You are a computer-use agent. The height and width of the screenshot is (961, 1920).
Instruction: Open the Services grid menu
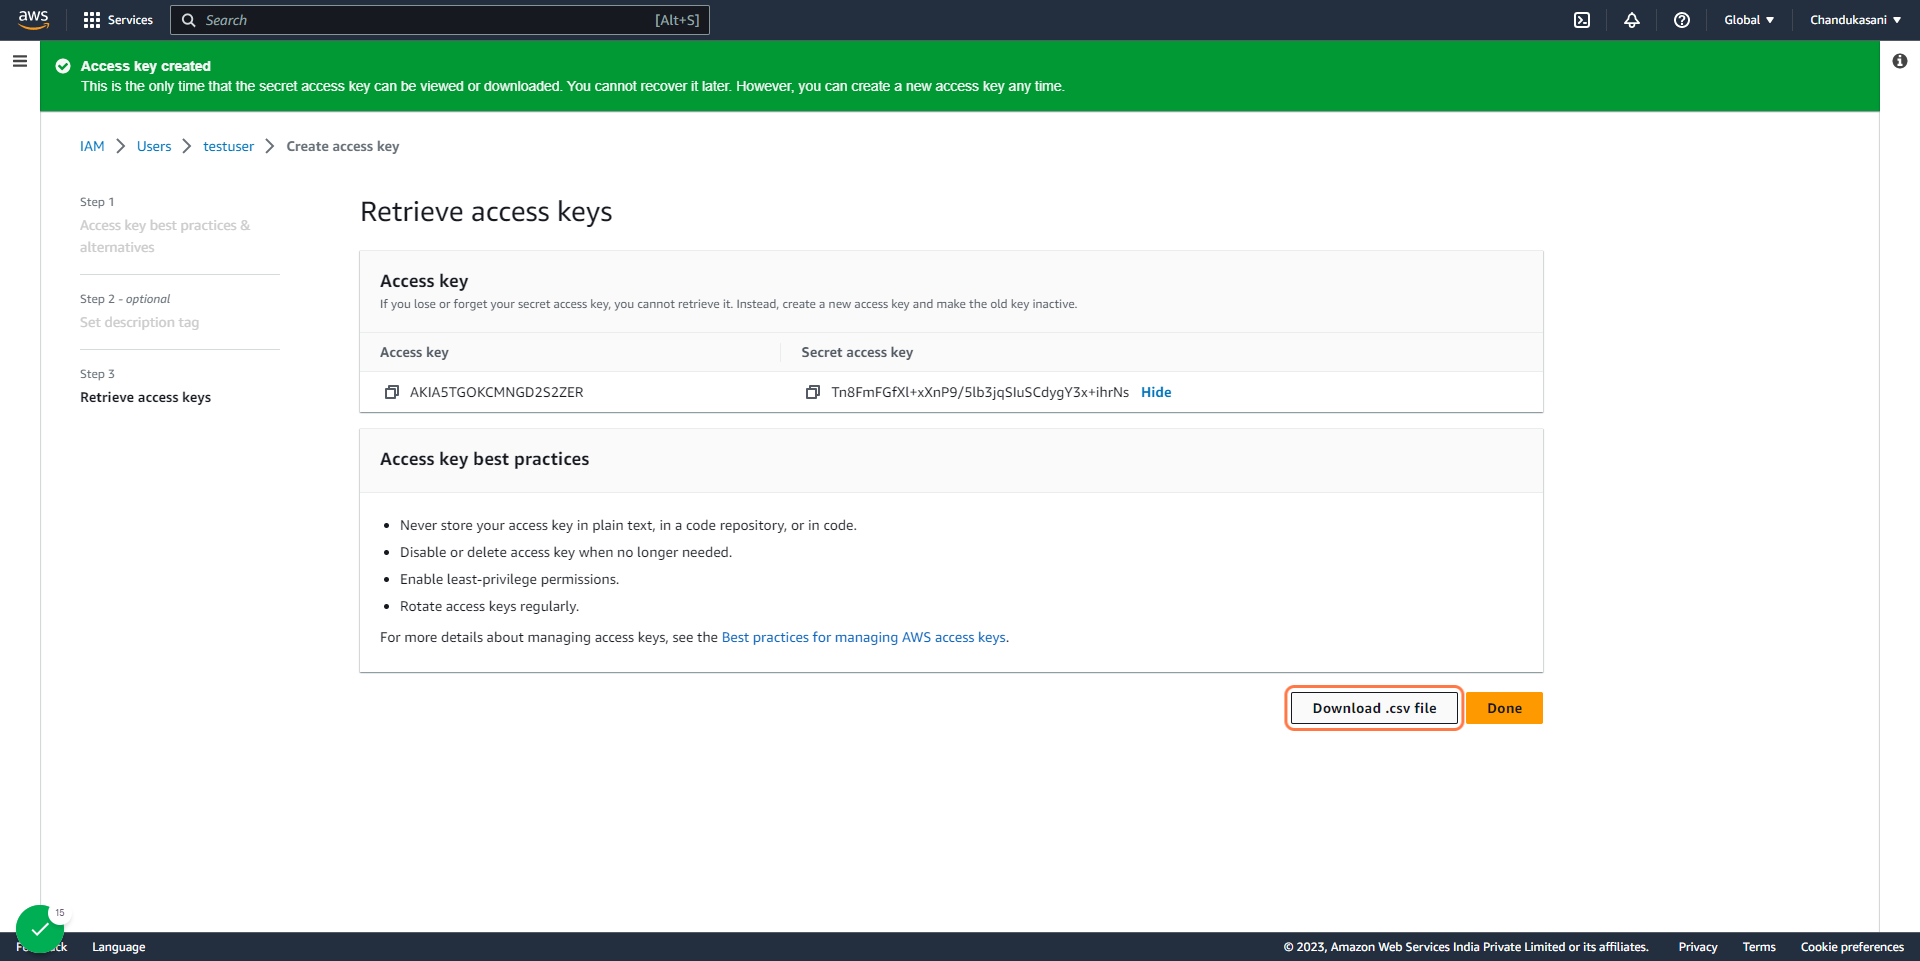(118, 20)
